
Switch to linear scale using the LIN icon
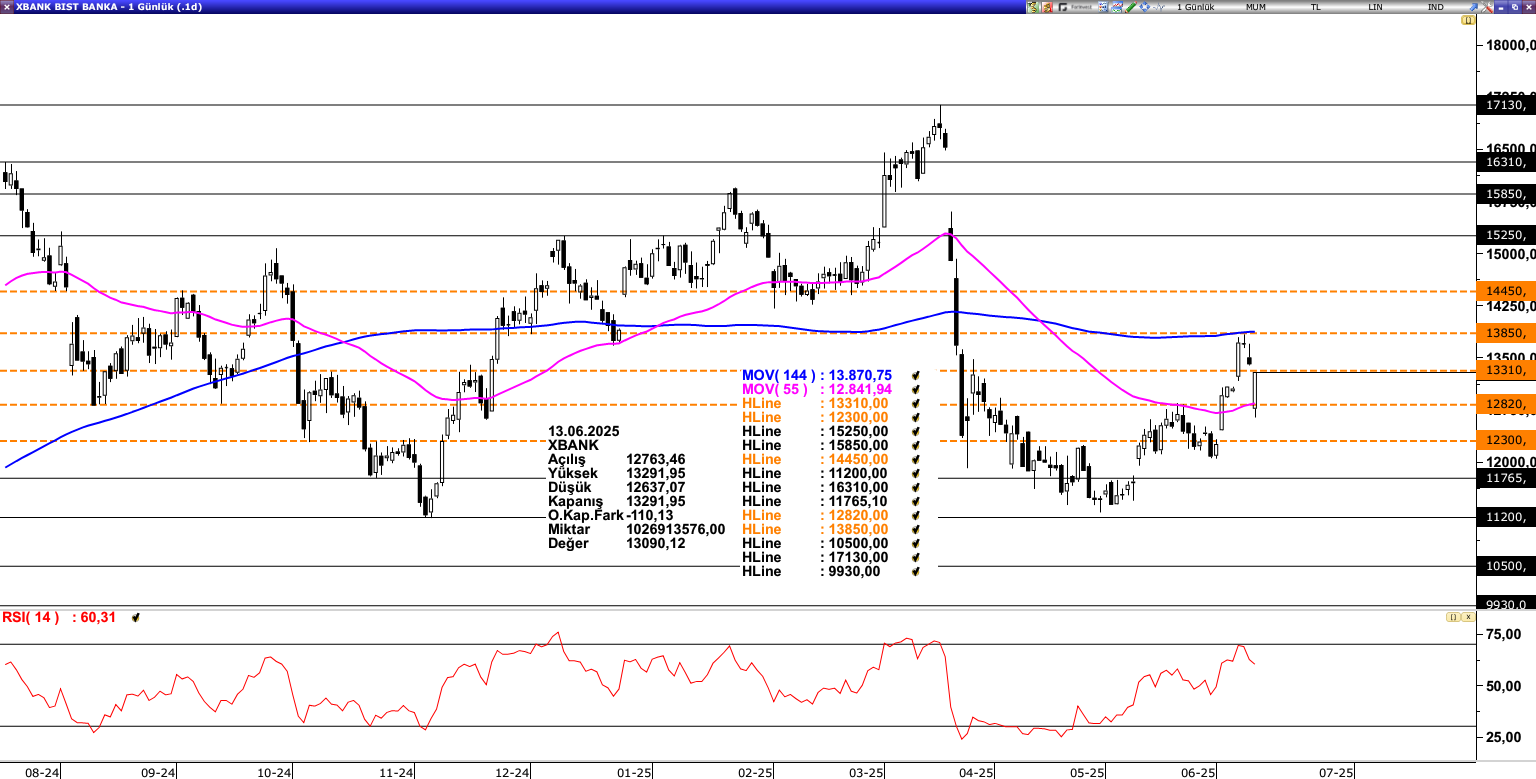(1373, 7)
